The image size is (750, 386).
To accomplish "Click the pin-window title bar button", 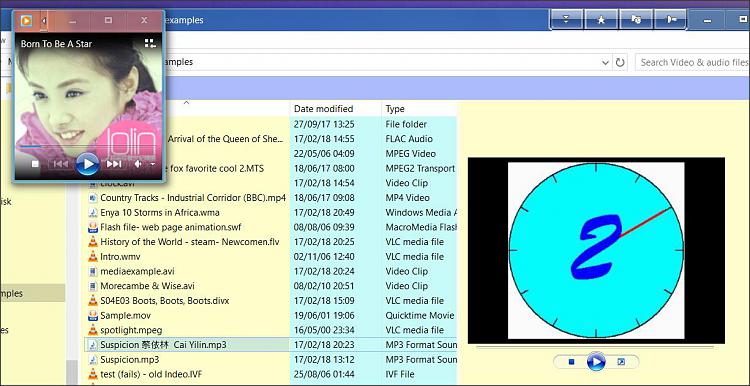I will click(671, 20).
